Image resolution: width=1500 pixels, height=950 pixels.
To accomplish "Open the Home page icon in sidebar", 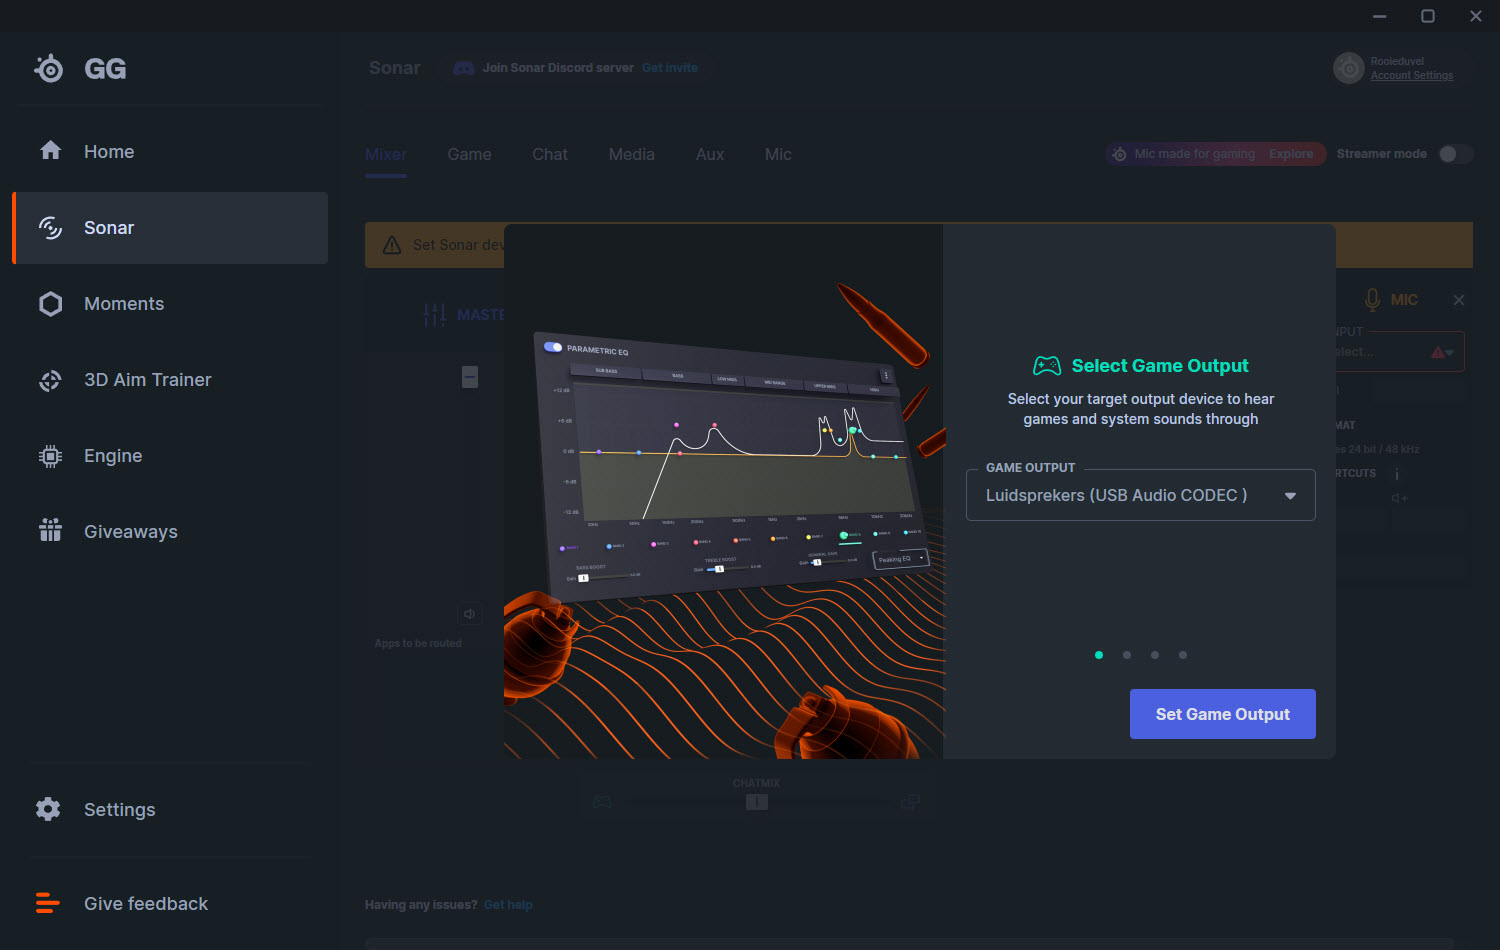I will click(x=50, y=151).
